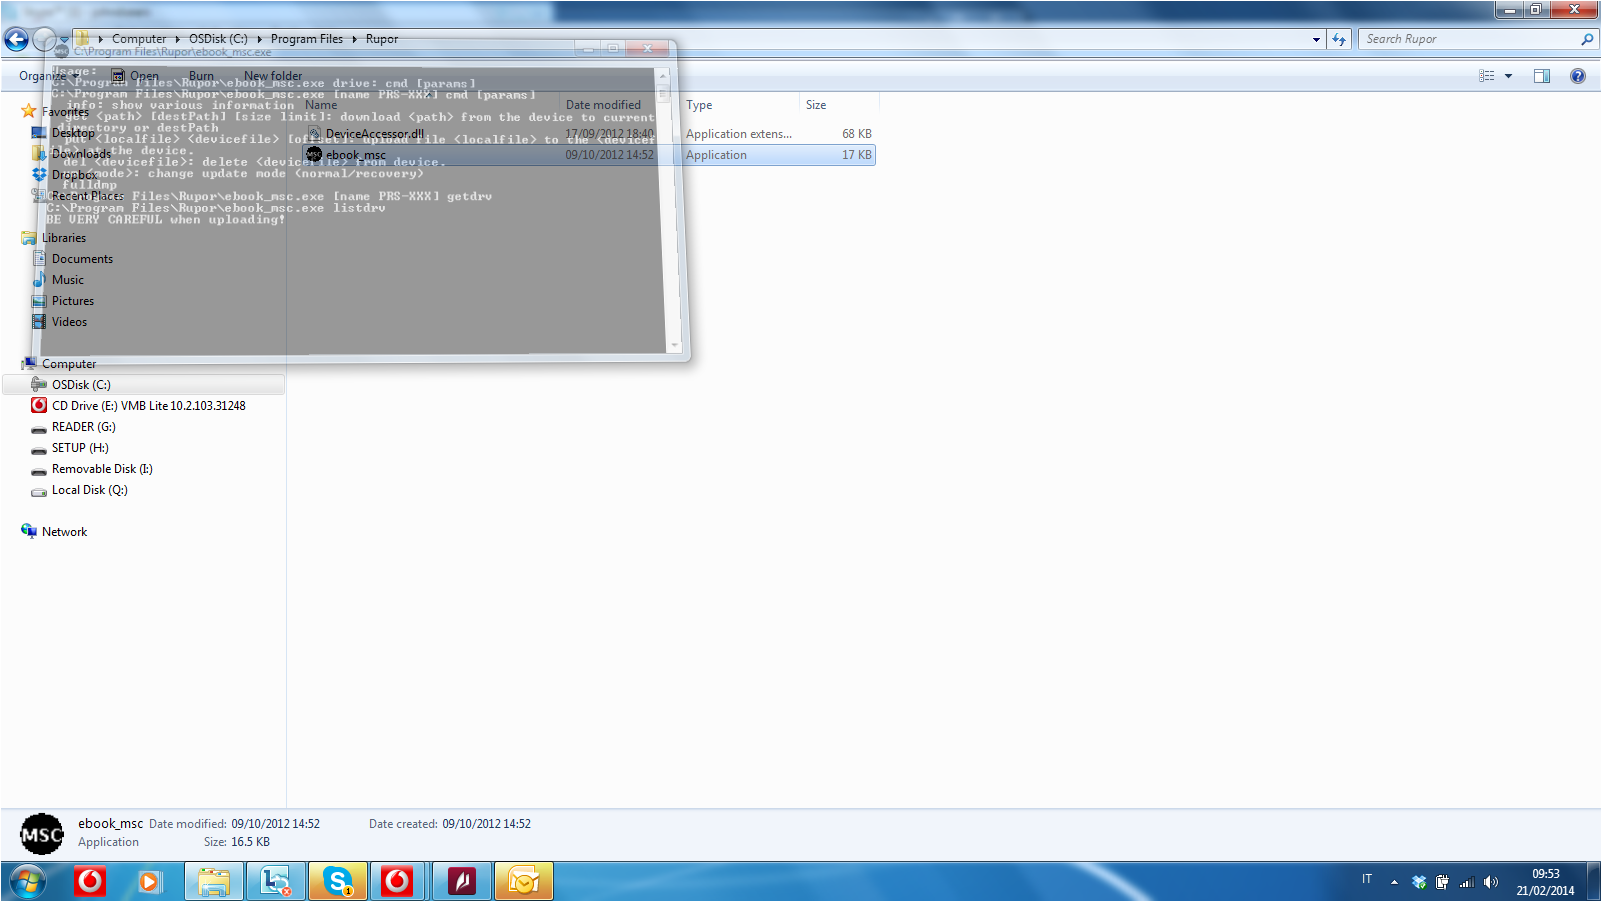Open Windows Explorer from the taskbar
This screenshot has width=1602, height=902.
click(x=214, y=881)
